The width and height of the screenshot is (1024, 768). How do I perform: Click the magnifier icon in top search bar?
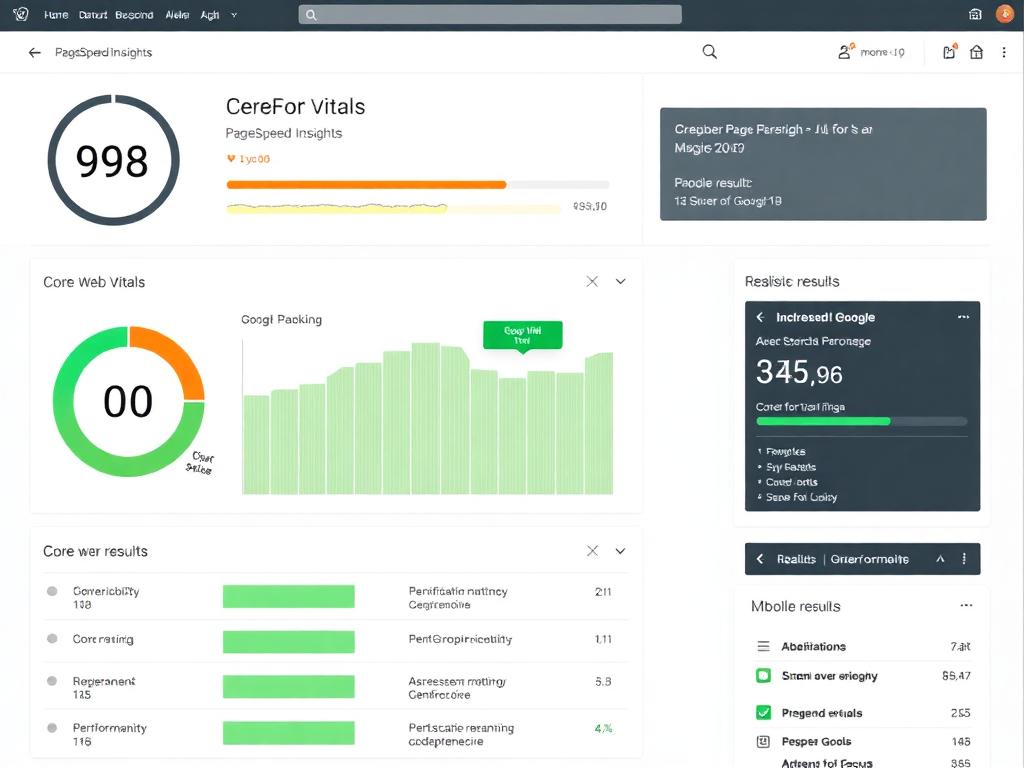pos(311,15)
